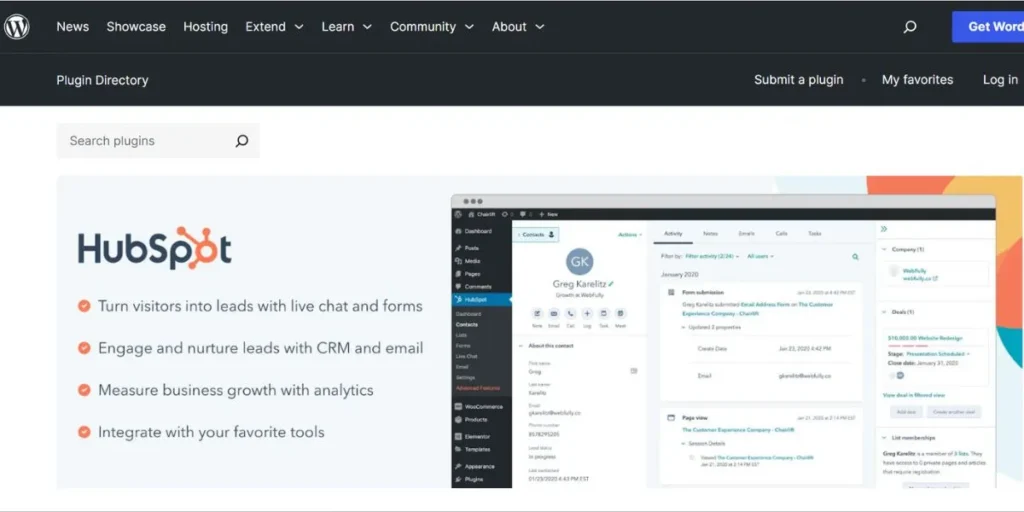Open the site search magnifier in top bar
This screenshot has height=512, width=1024.
pyautogui.click(x=910, y=27)
